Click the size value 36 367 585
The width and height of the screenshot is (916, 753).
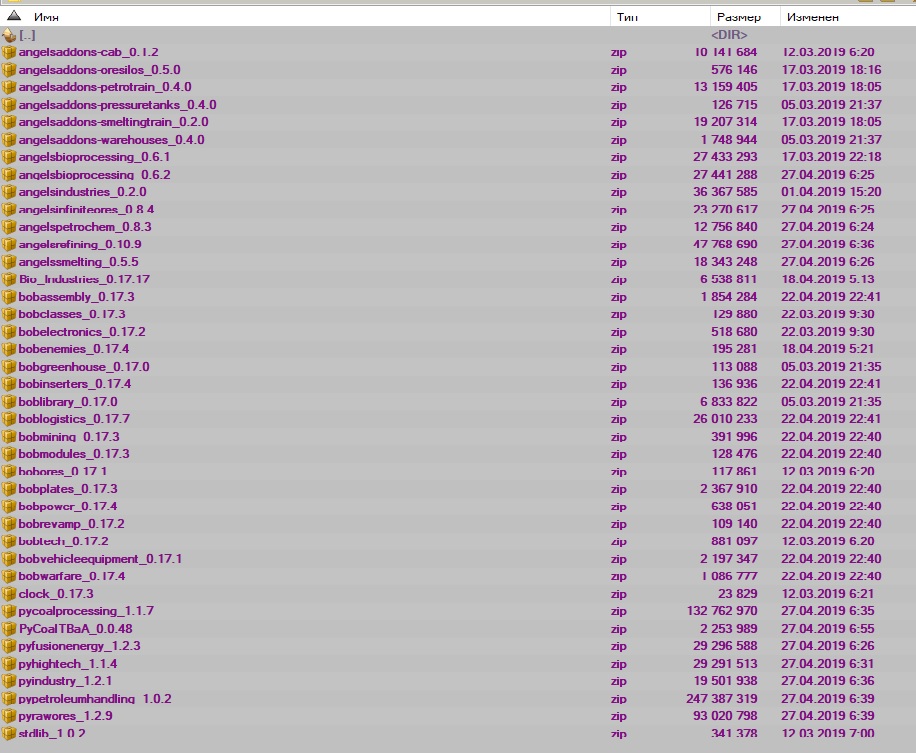coord(726,192)
